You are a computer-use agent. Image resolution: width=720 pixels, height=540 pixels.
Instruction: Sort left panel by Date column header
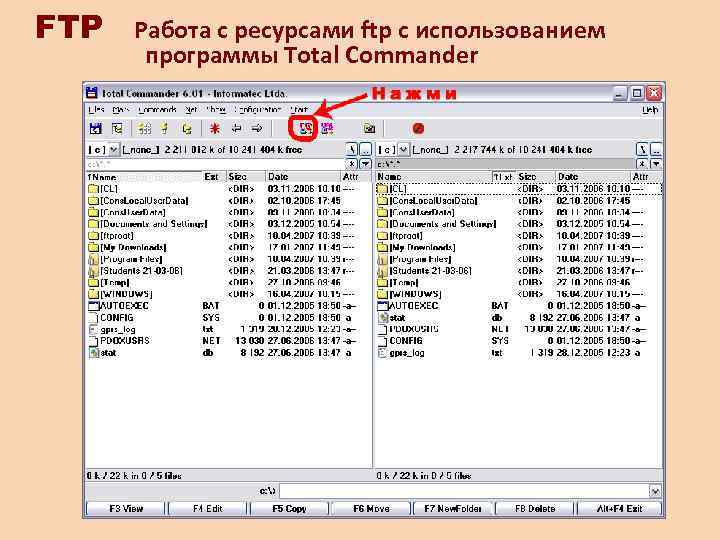(303, 177)
